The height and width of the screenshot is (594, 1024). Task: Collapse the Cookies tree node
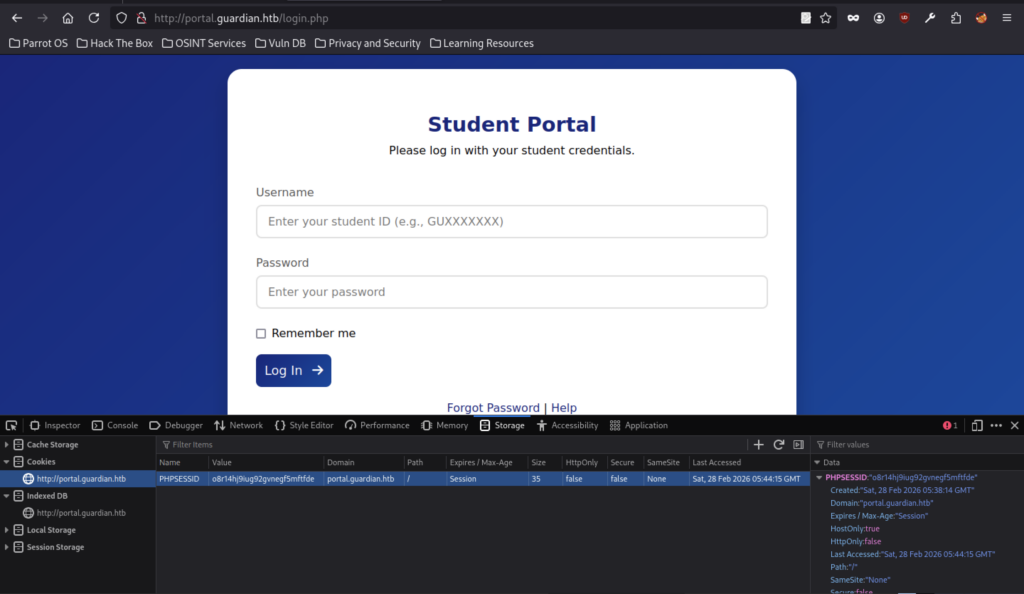(7, 462)
